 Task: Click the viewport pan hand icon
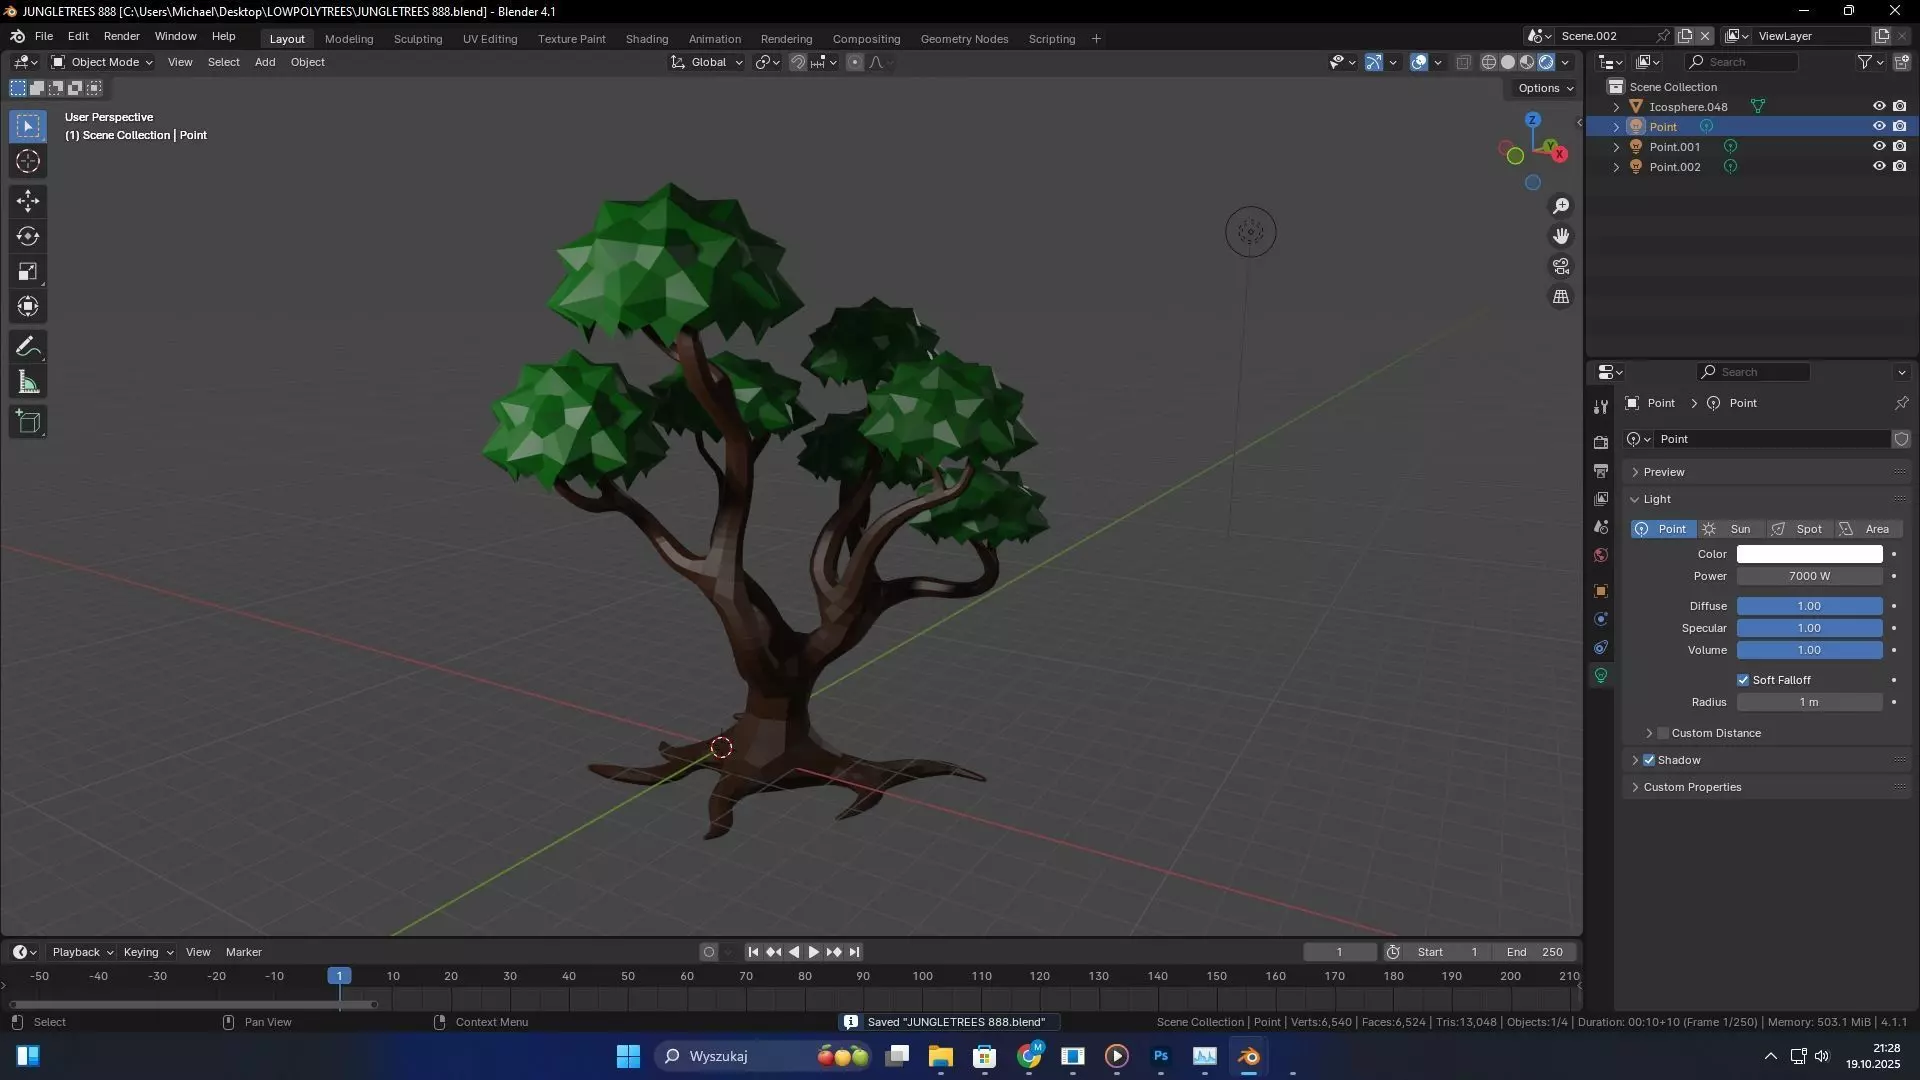[1561, 236]
